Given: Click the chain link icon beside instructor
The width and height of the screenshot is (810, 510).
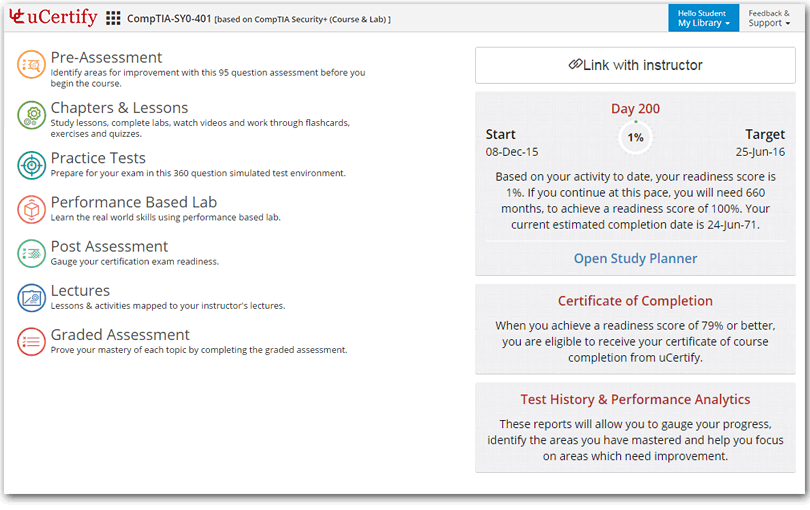Looking at the screenshot, I should (575, 64).
